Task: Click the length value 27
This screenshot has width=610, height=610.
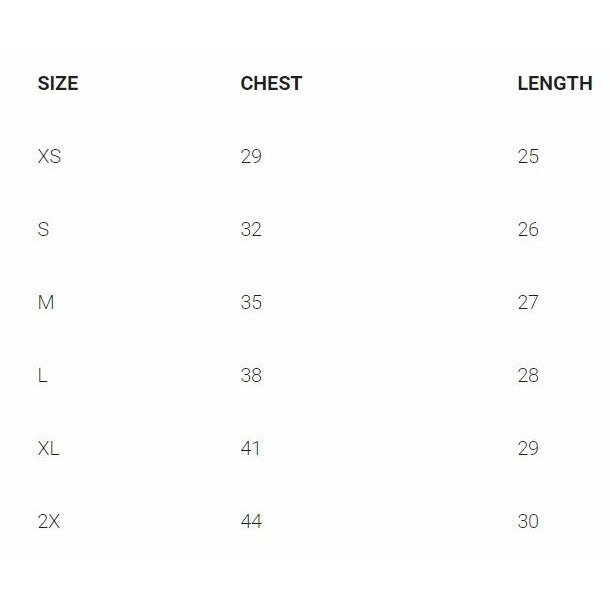Action: pyautogui.click(x=528, y=303)
